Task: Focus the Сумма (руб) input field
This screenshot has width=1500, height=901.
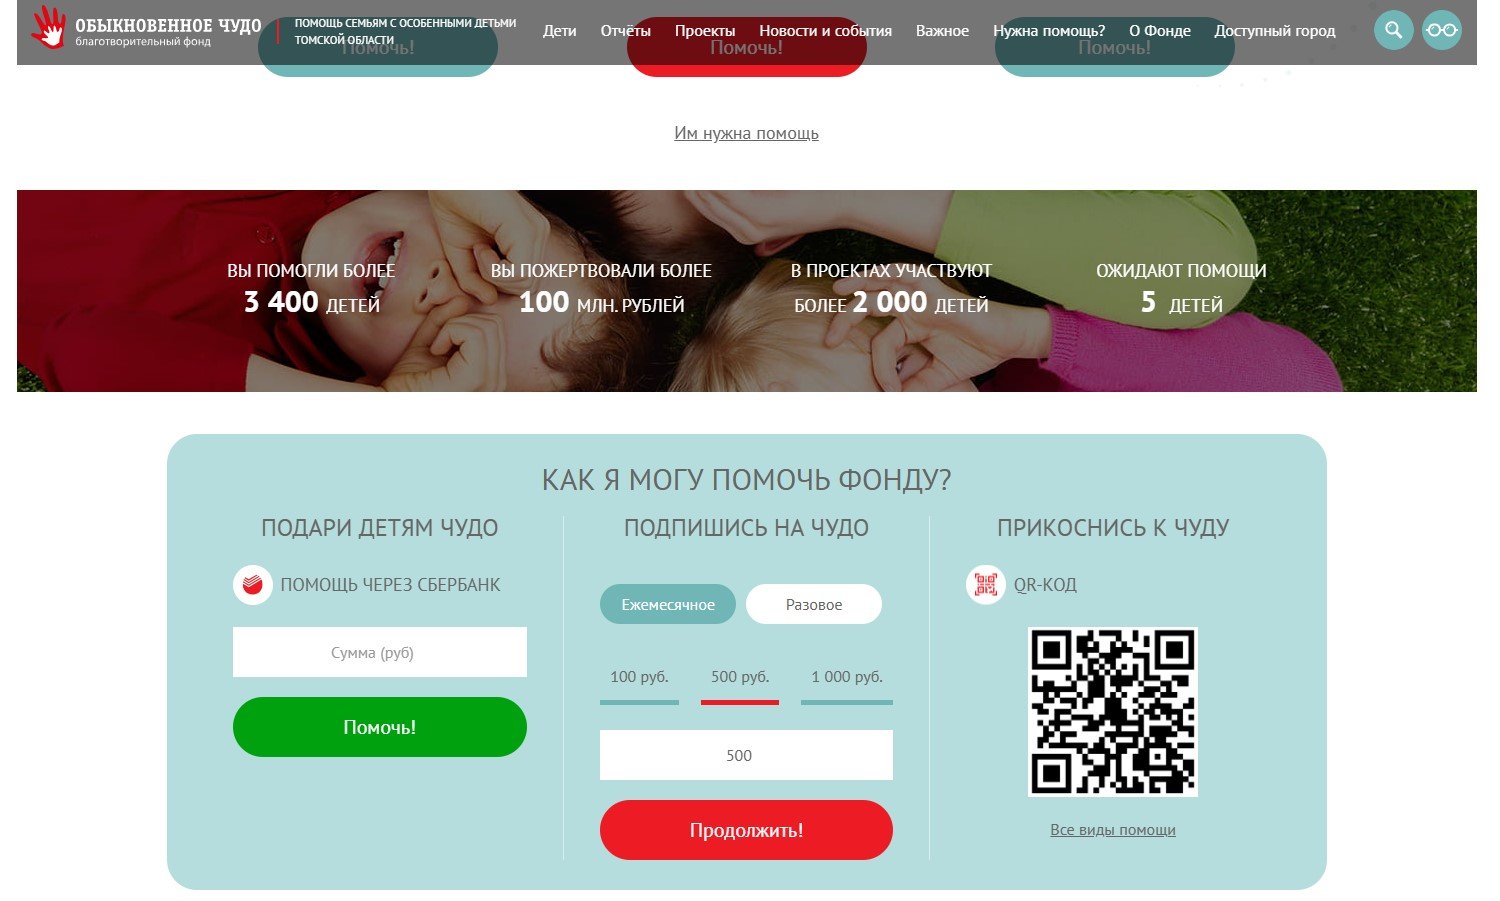Action: tap(380, 652)
